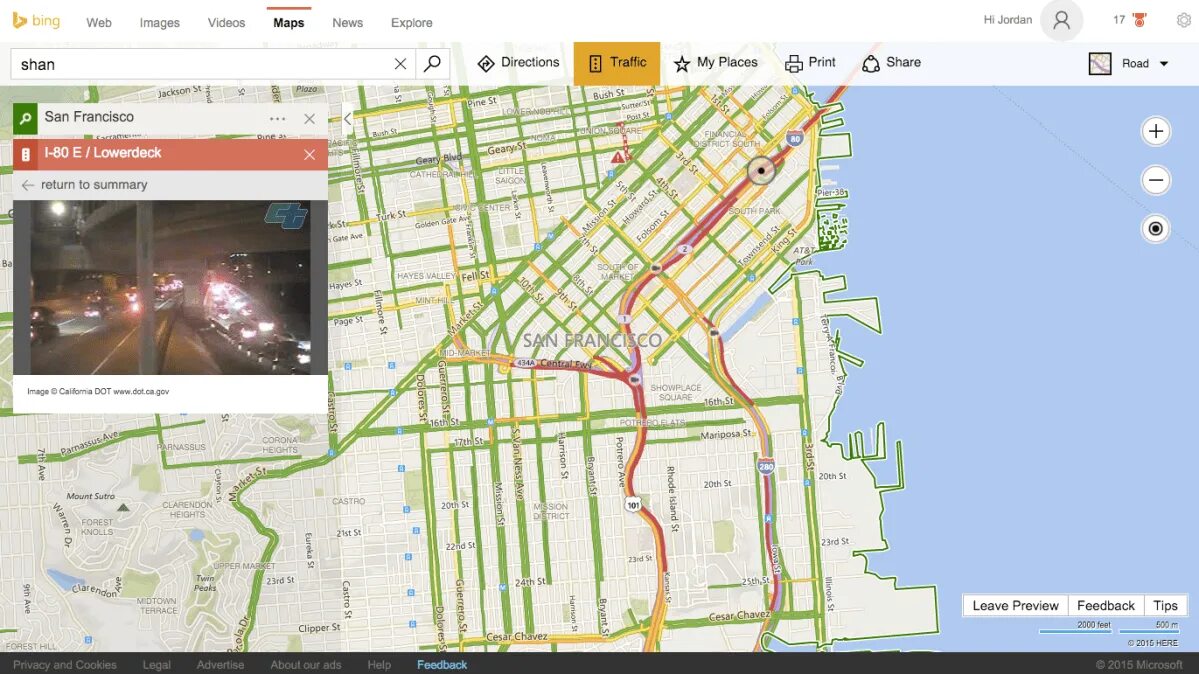This screenshot has width=1199, height=674.
Task: Click the Cesar Chavez street label at bottom
Action: [x=517, y=637]
